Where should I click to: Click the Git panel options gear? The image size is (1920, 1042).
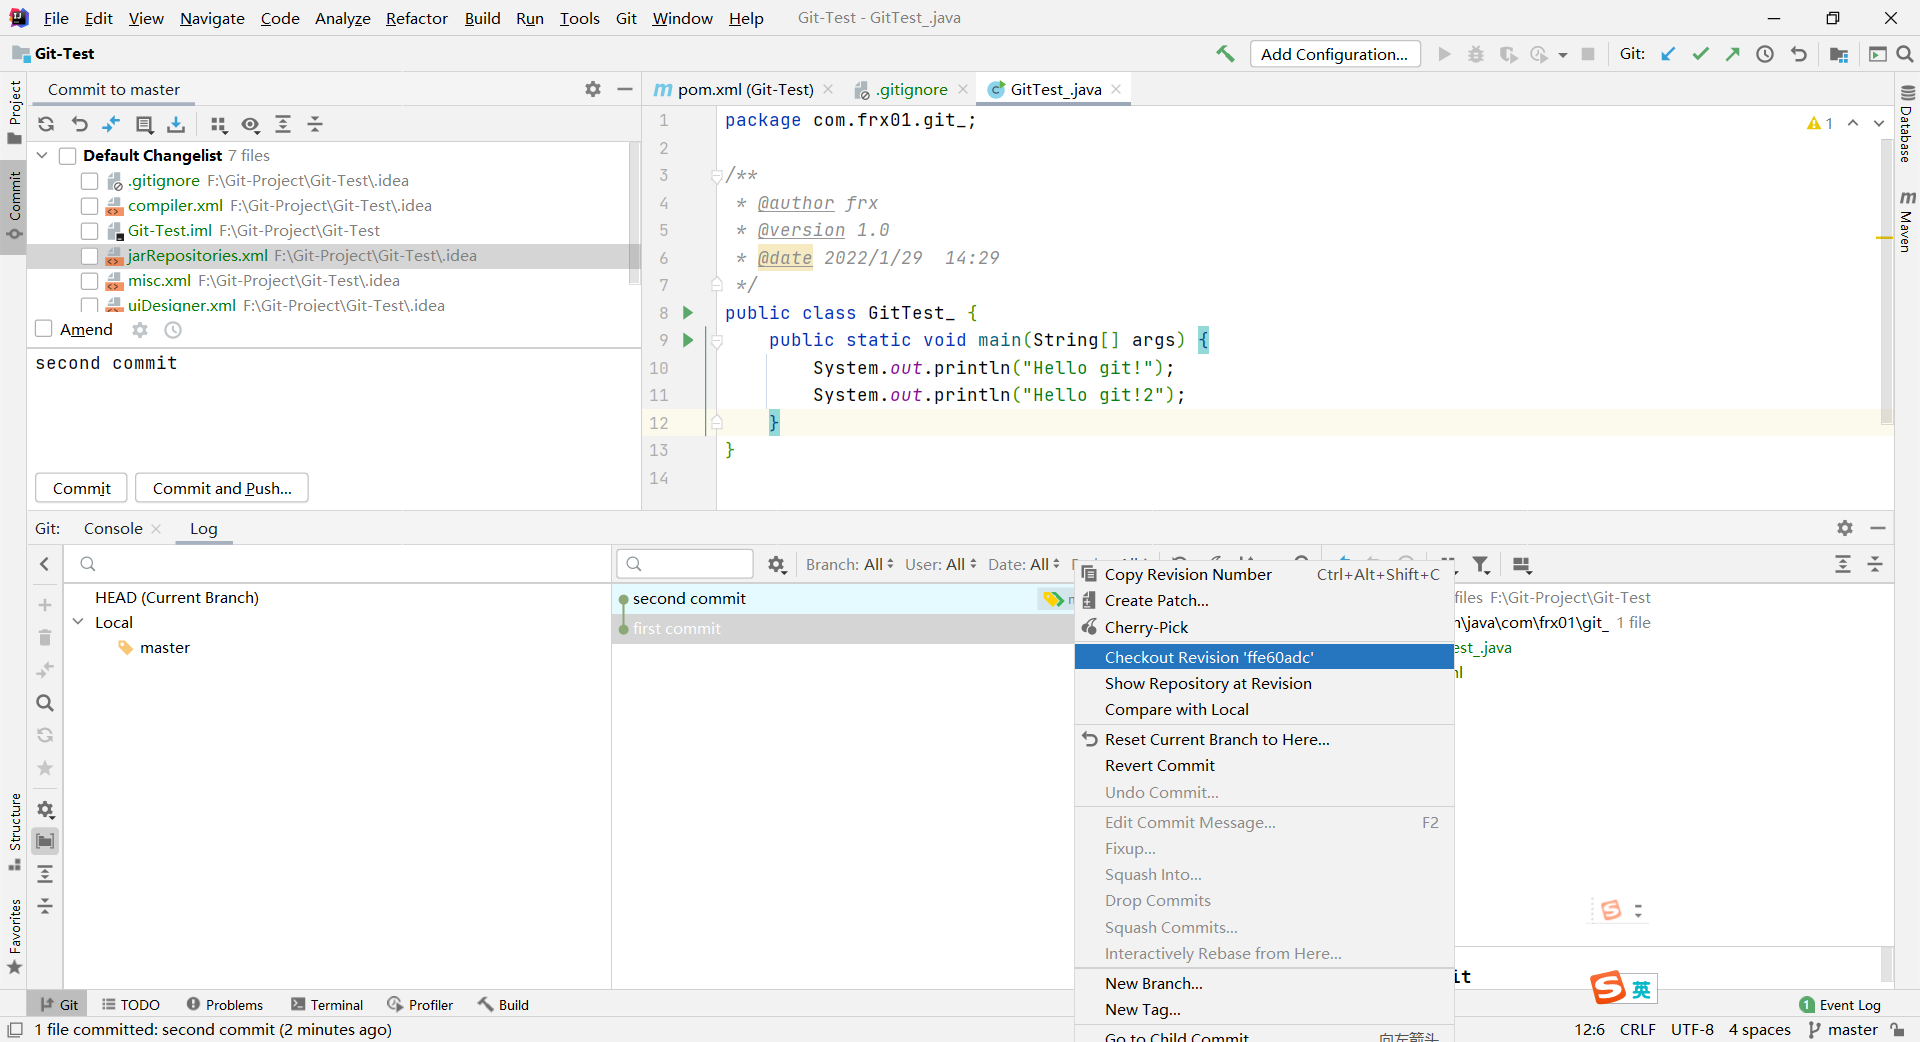[1845, 528]
